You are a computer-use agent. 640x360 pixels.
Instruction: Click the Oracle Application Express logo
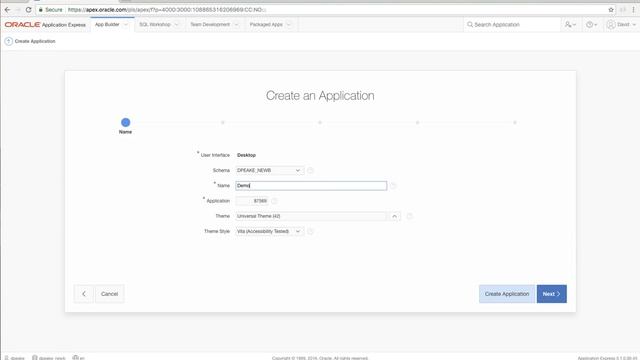point(45,24)
